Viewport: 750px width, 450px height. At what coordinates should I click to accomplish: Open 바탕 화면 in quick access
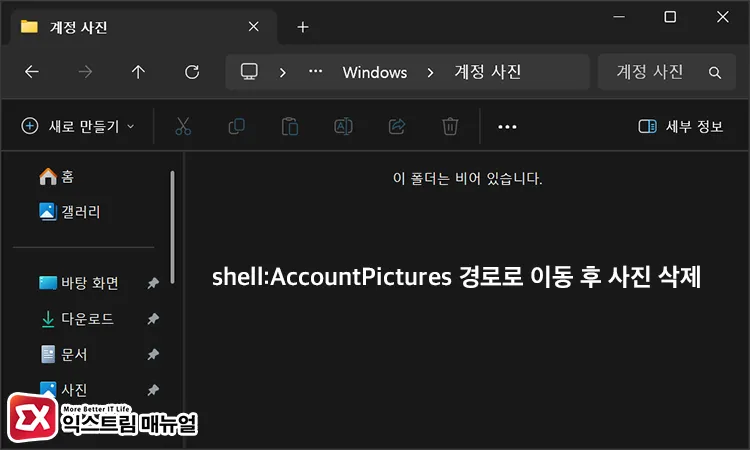pyautogui.click(x=79, y=283)
